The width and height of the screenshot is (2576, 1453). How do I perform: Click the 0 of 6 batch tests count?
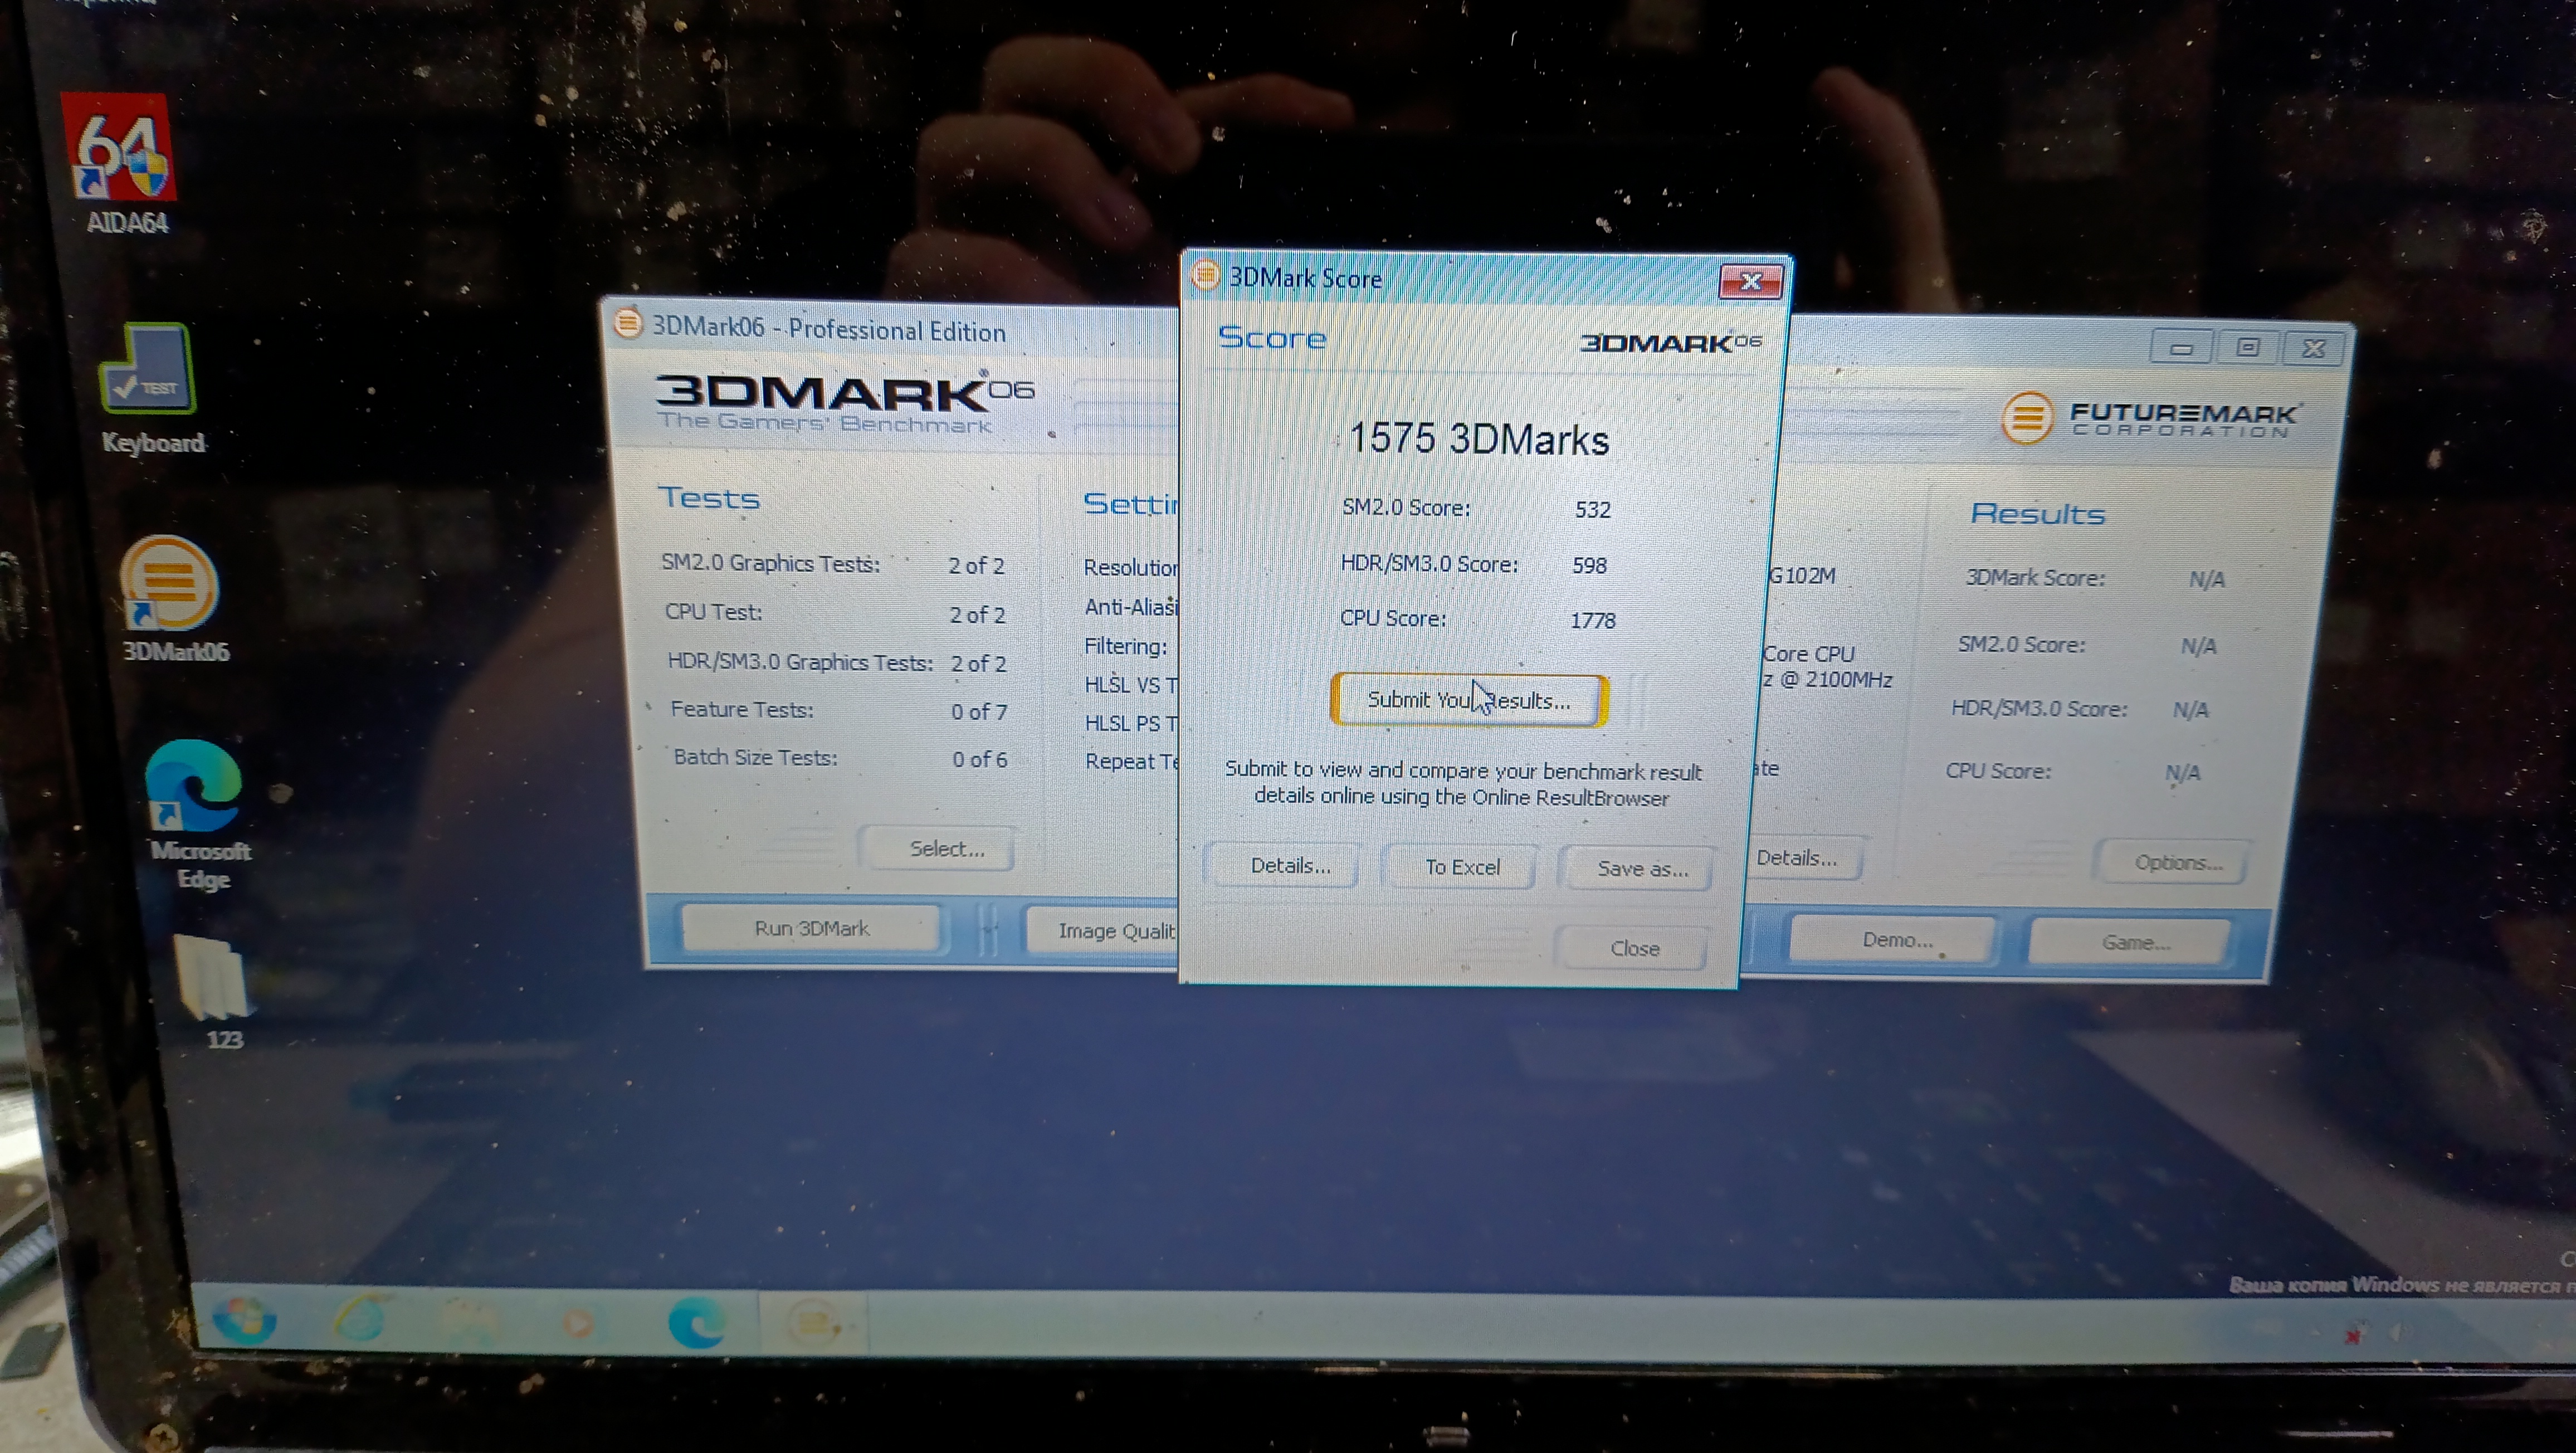point(979,759)
